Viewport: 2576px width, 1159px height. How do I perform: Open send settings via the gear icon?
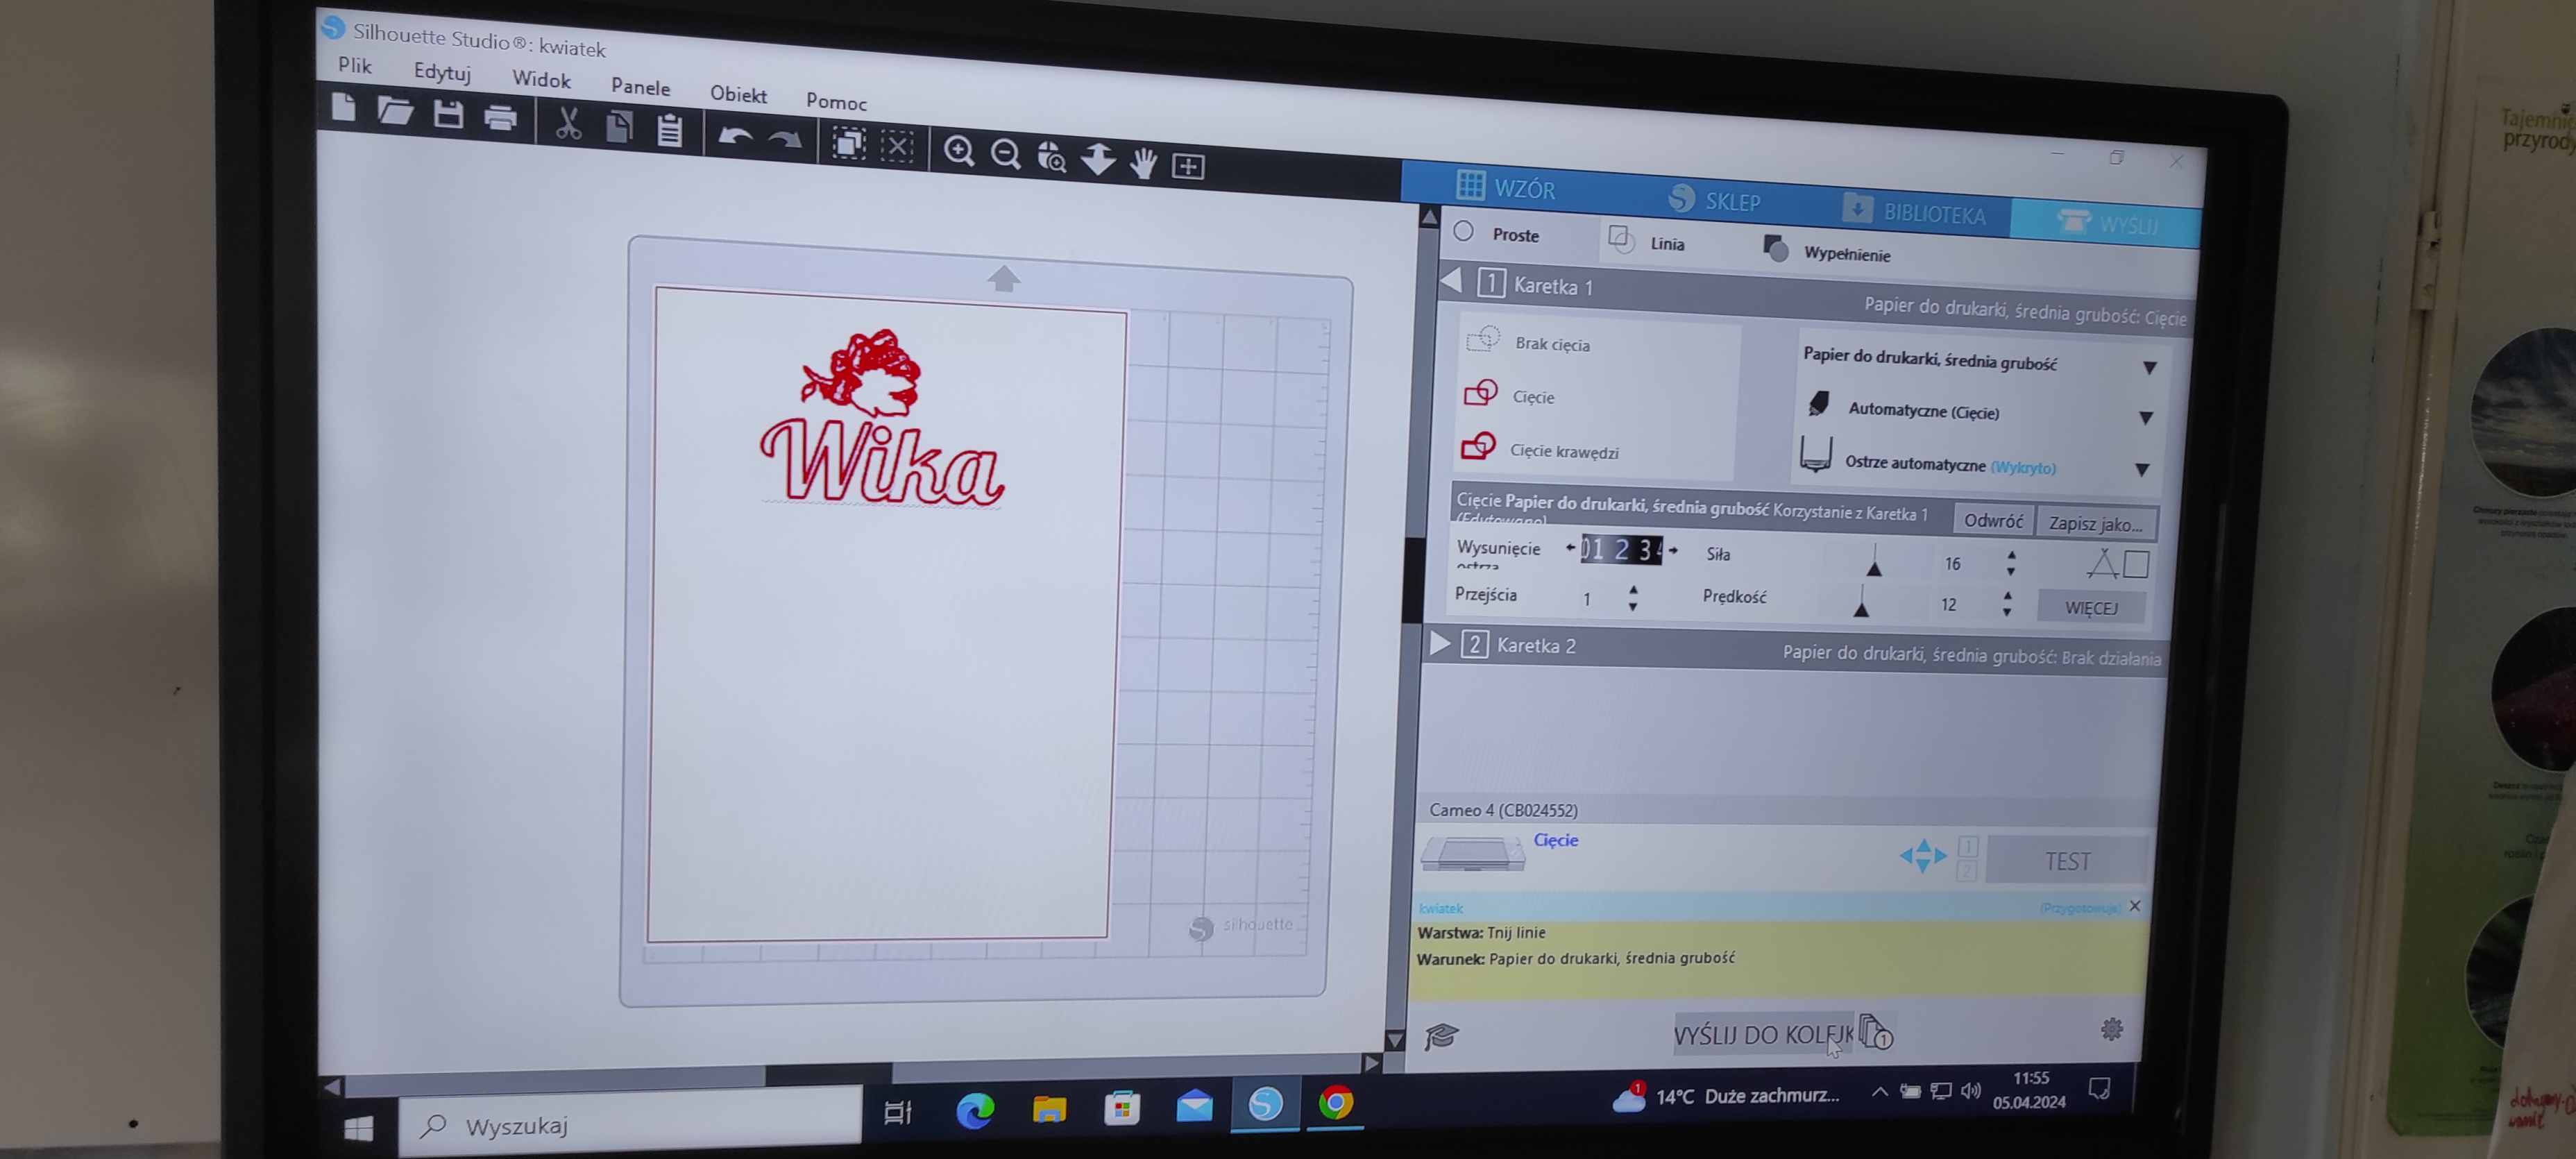pyautogui.click(x=2112, y=1029)
